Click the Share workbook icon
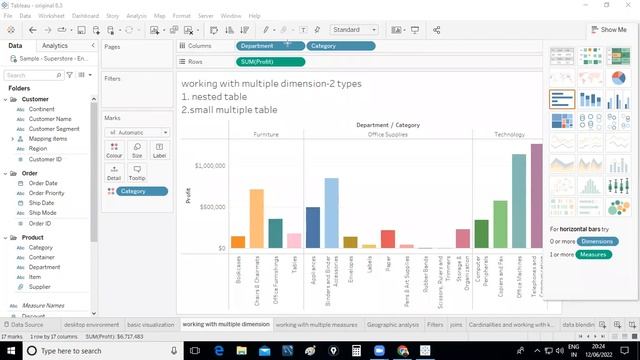Viewport: 640px width, 360px height. [436, 30]
